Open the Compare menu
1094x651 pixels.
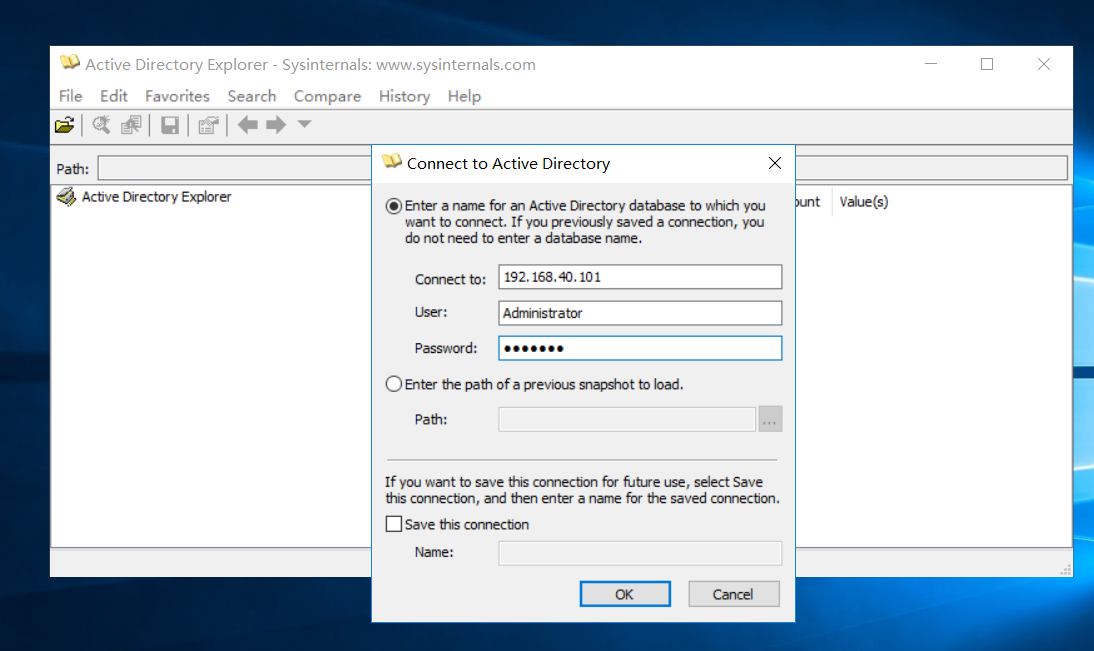(x=327, y=96)
